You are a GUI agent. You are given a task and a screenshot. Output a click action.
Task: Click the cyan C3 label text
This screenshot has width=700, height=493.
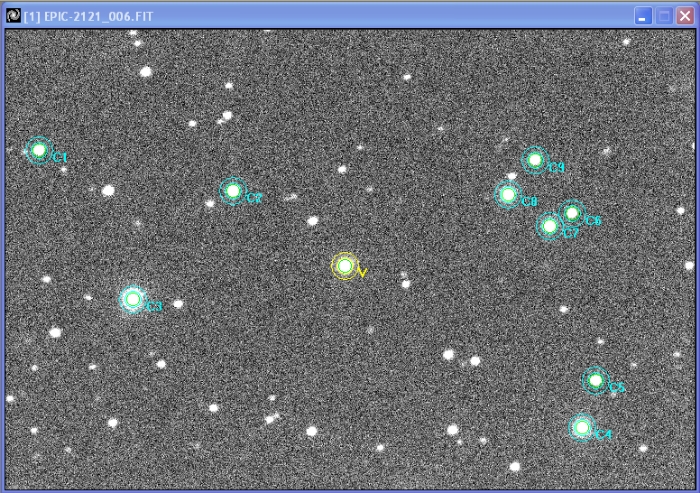pyautogui.click(x=153, y=306)
